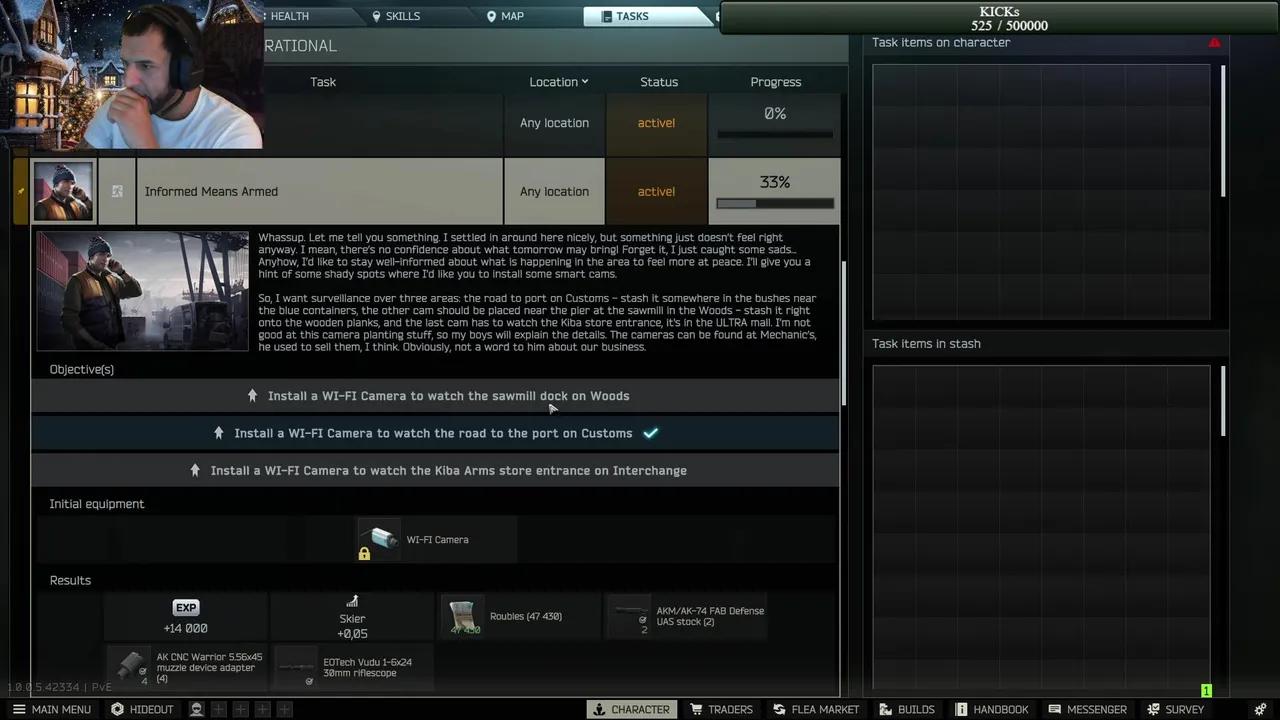Click the Task items on character grid

[x=1041, y=192]
